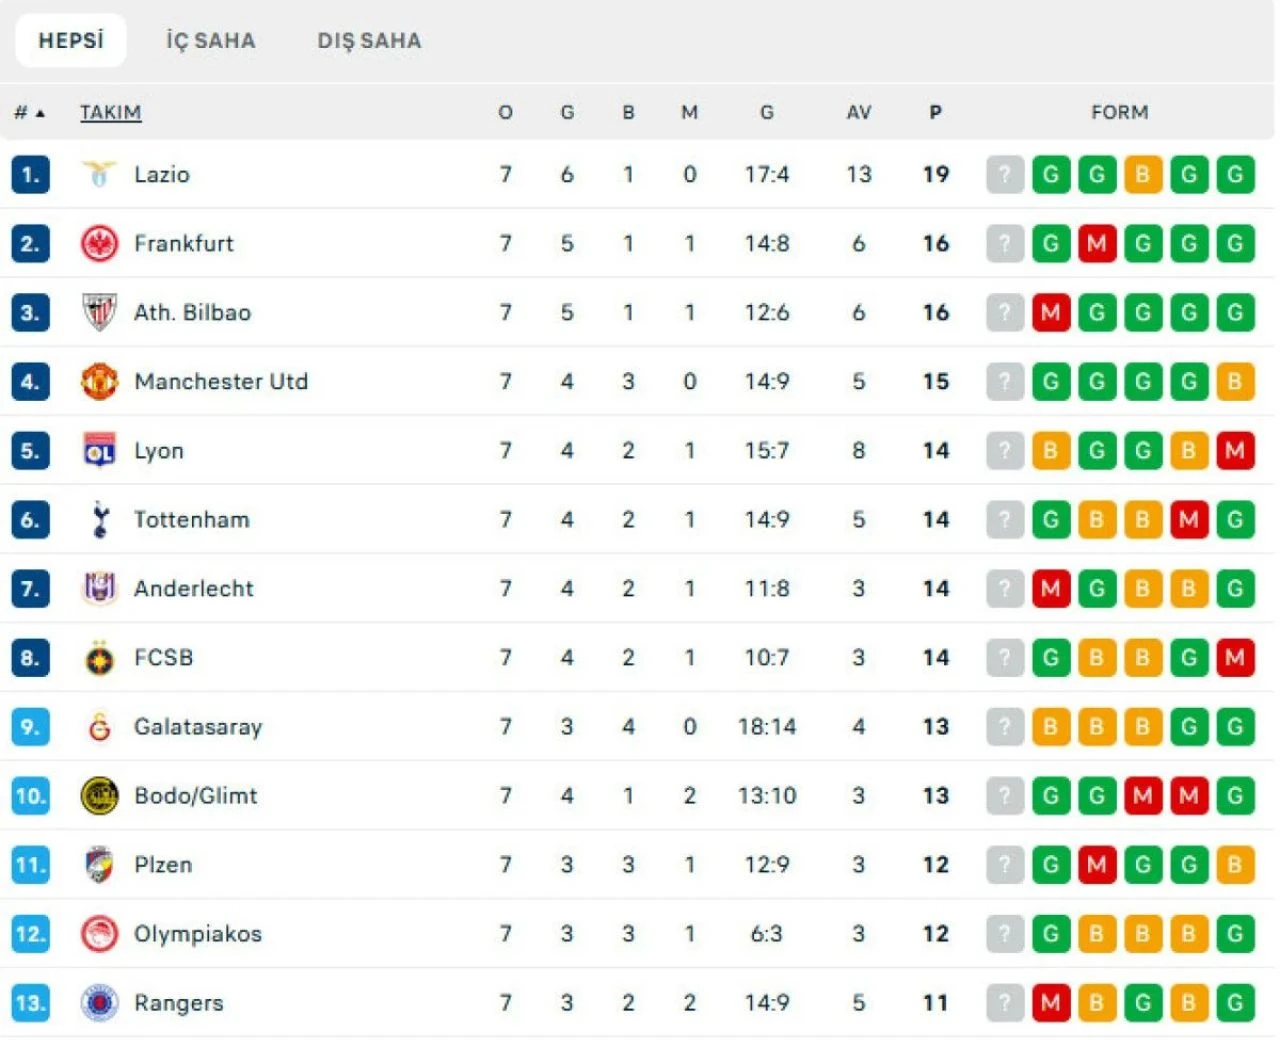The height and width of the screenshot is (1047, 1280).
Task: Open the Ath. Bilbao team link
Action: [192, 312]
